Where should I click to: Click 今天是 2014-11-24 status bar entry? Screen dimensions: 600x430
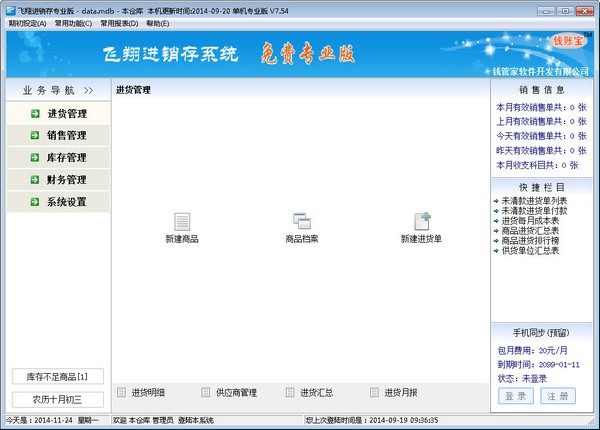pyautogui.click(x=52, y=420)
